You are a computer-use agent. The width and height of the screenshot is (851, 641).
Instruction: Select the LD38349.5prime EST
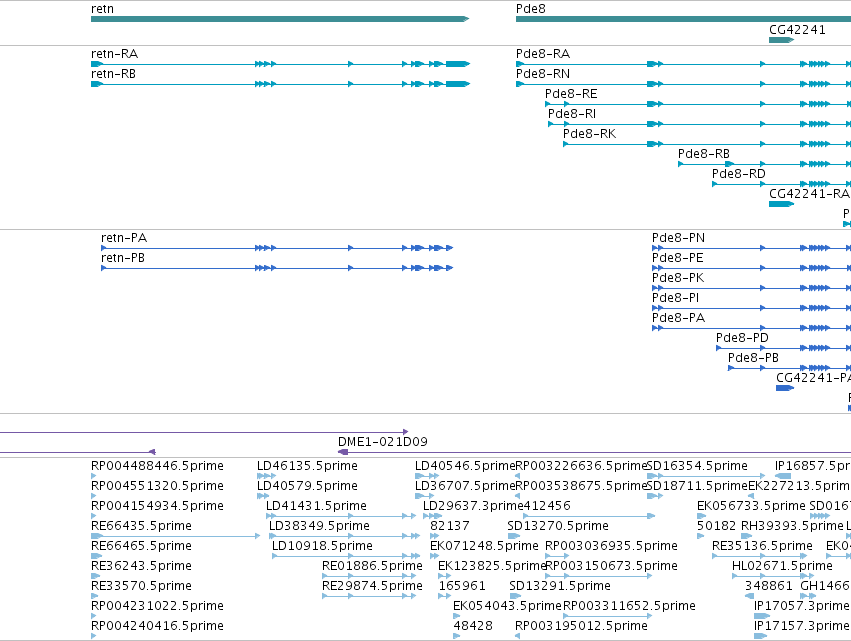345,536
